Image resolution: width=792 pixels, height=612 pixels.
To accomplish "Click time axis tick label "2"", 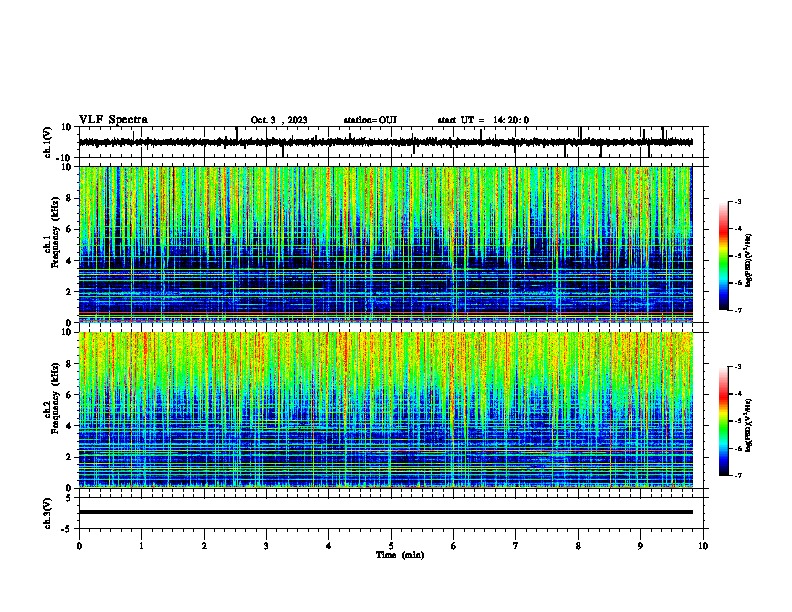I will pyautogui.click(x=204, y=546).
